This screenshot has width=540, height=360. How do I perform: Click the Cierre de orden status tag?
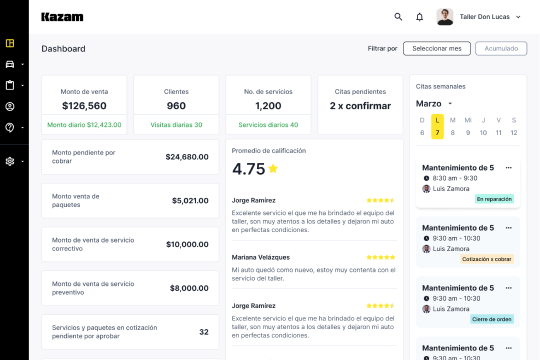pyautogui.click(x=492, y=319)
